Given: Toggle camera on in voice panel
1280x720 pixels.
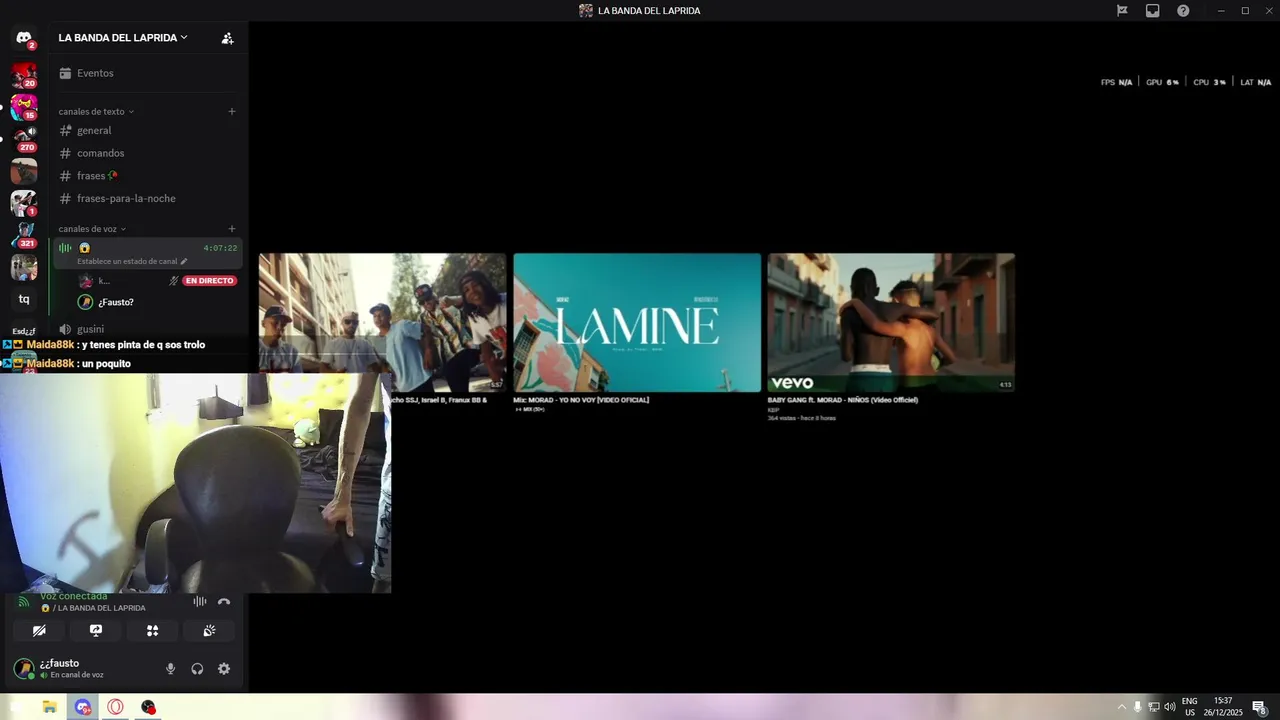Looking at the screenshot, I should pyautogui.click(x=39, y=630).
